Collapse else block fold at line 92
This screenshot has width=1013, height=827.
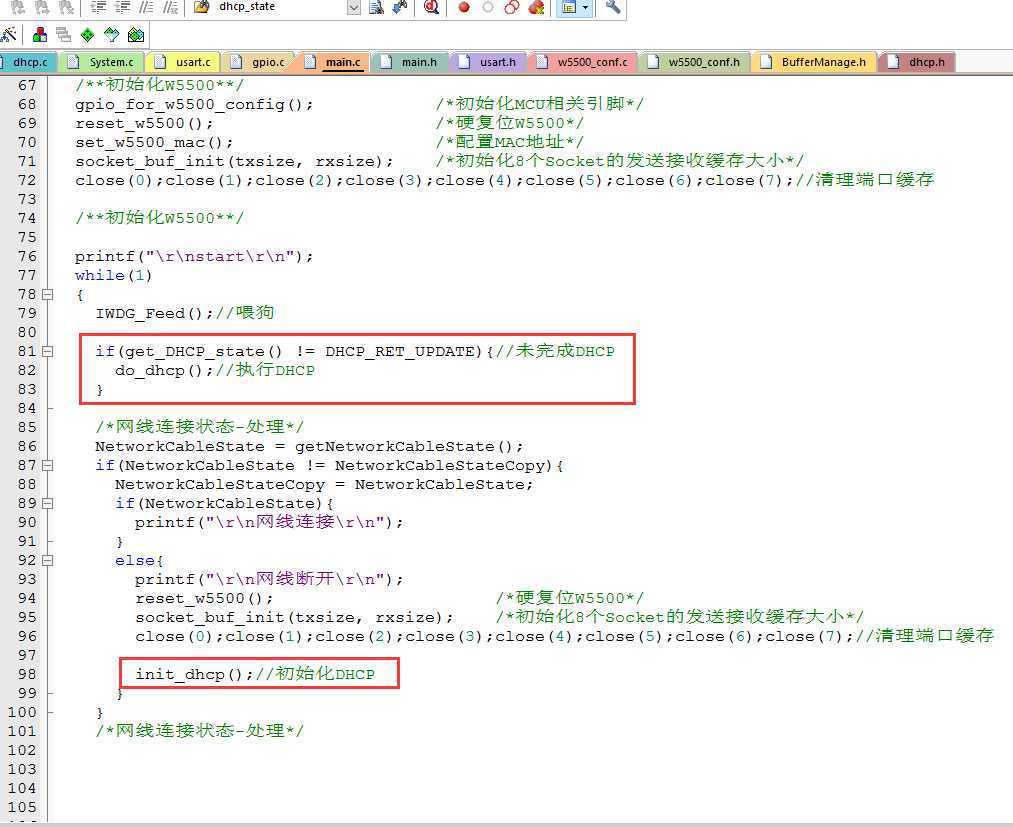[47, 560]
